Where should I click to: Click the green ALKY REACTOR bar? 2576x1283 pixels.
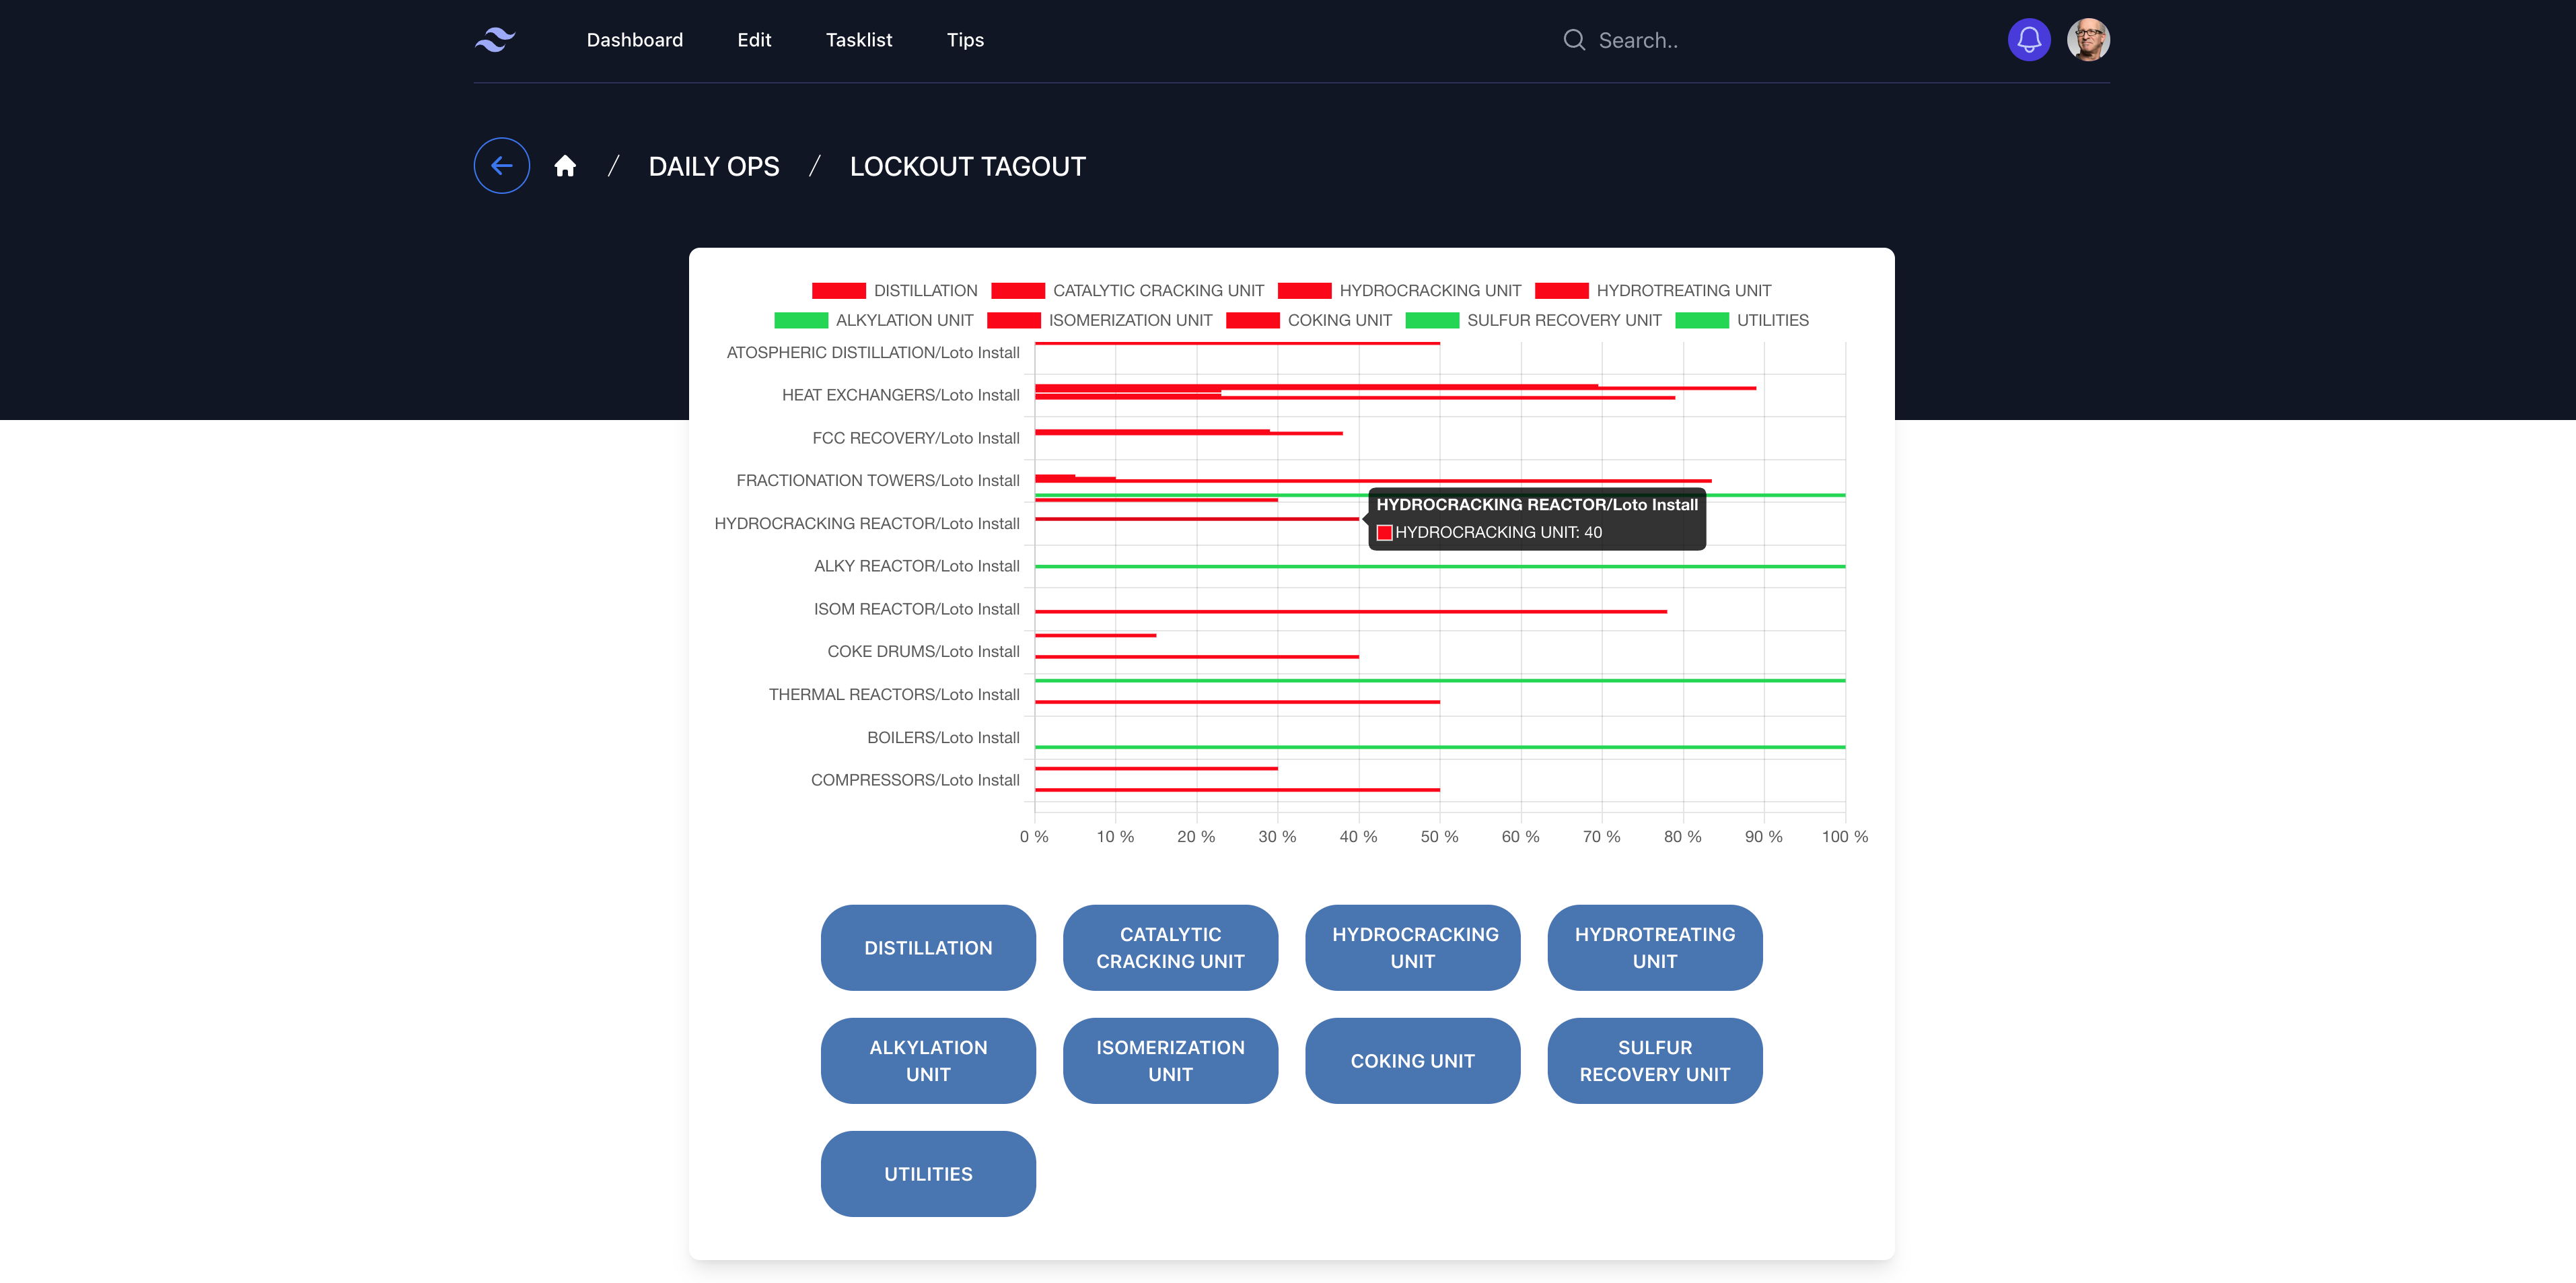tap(1440, 567)
